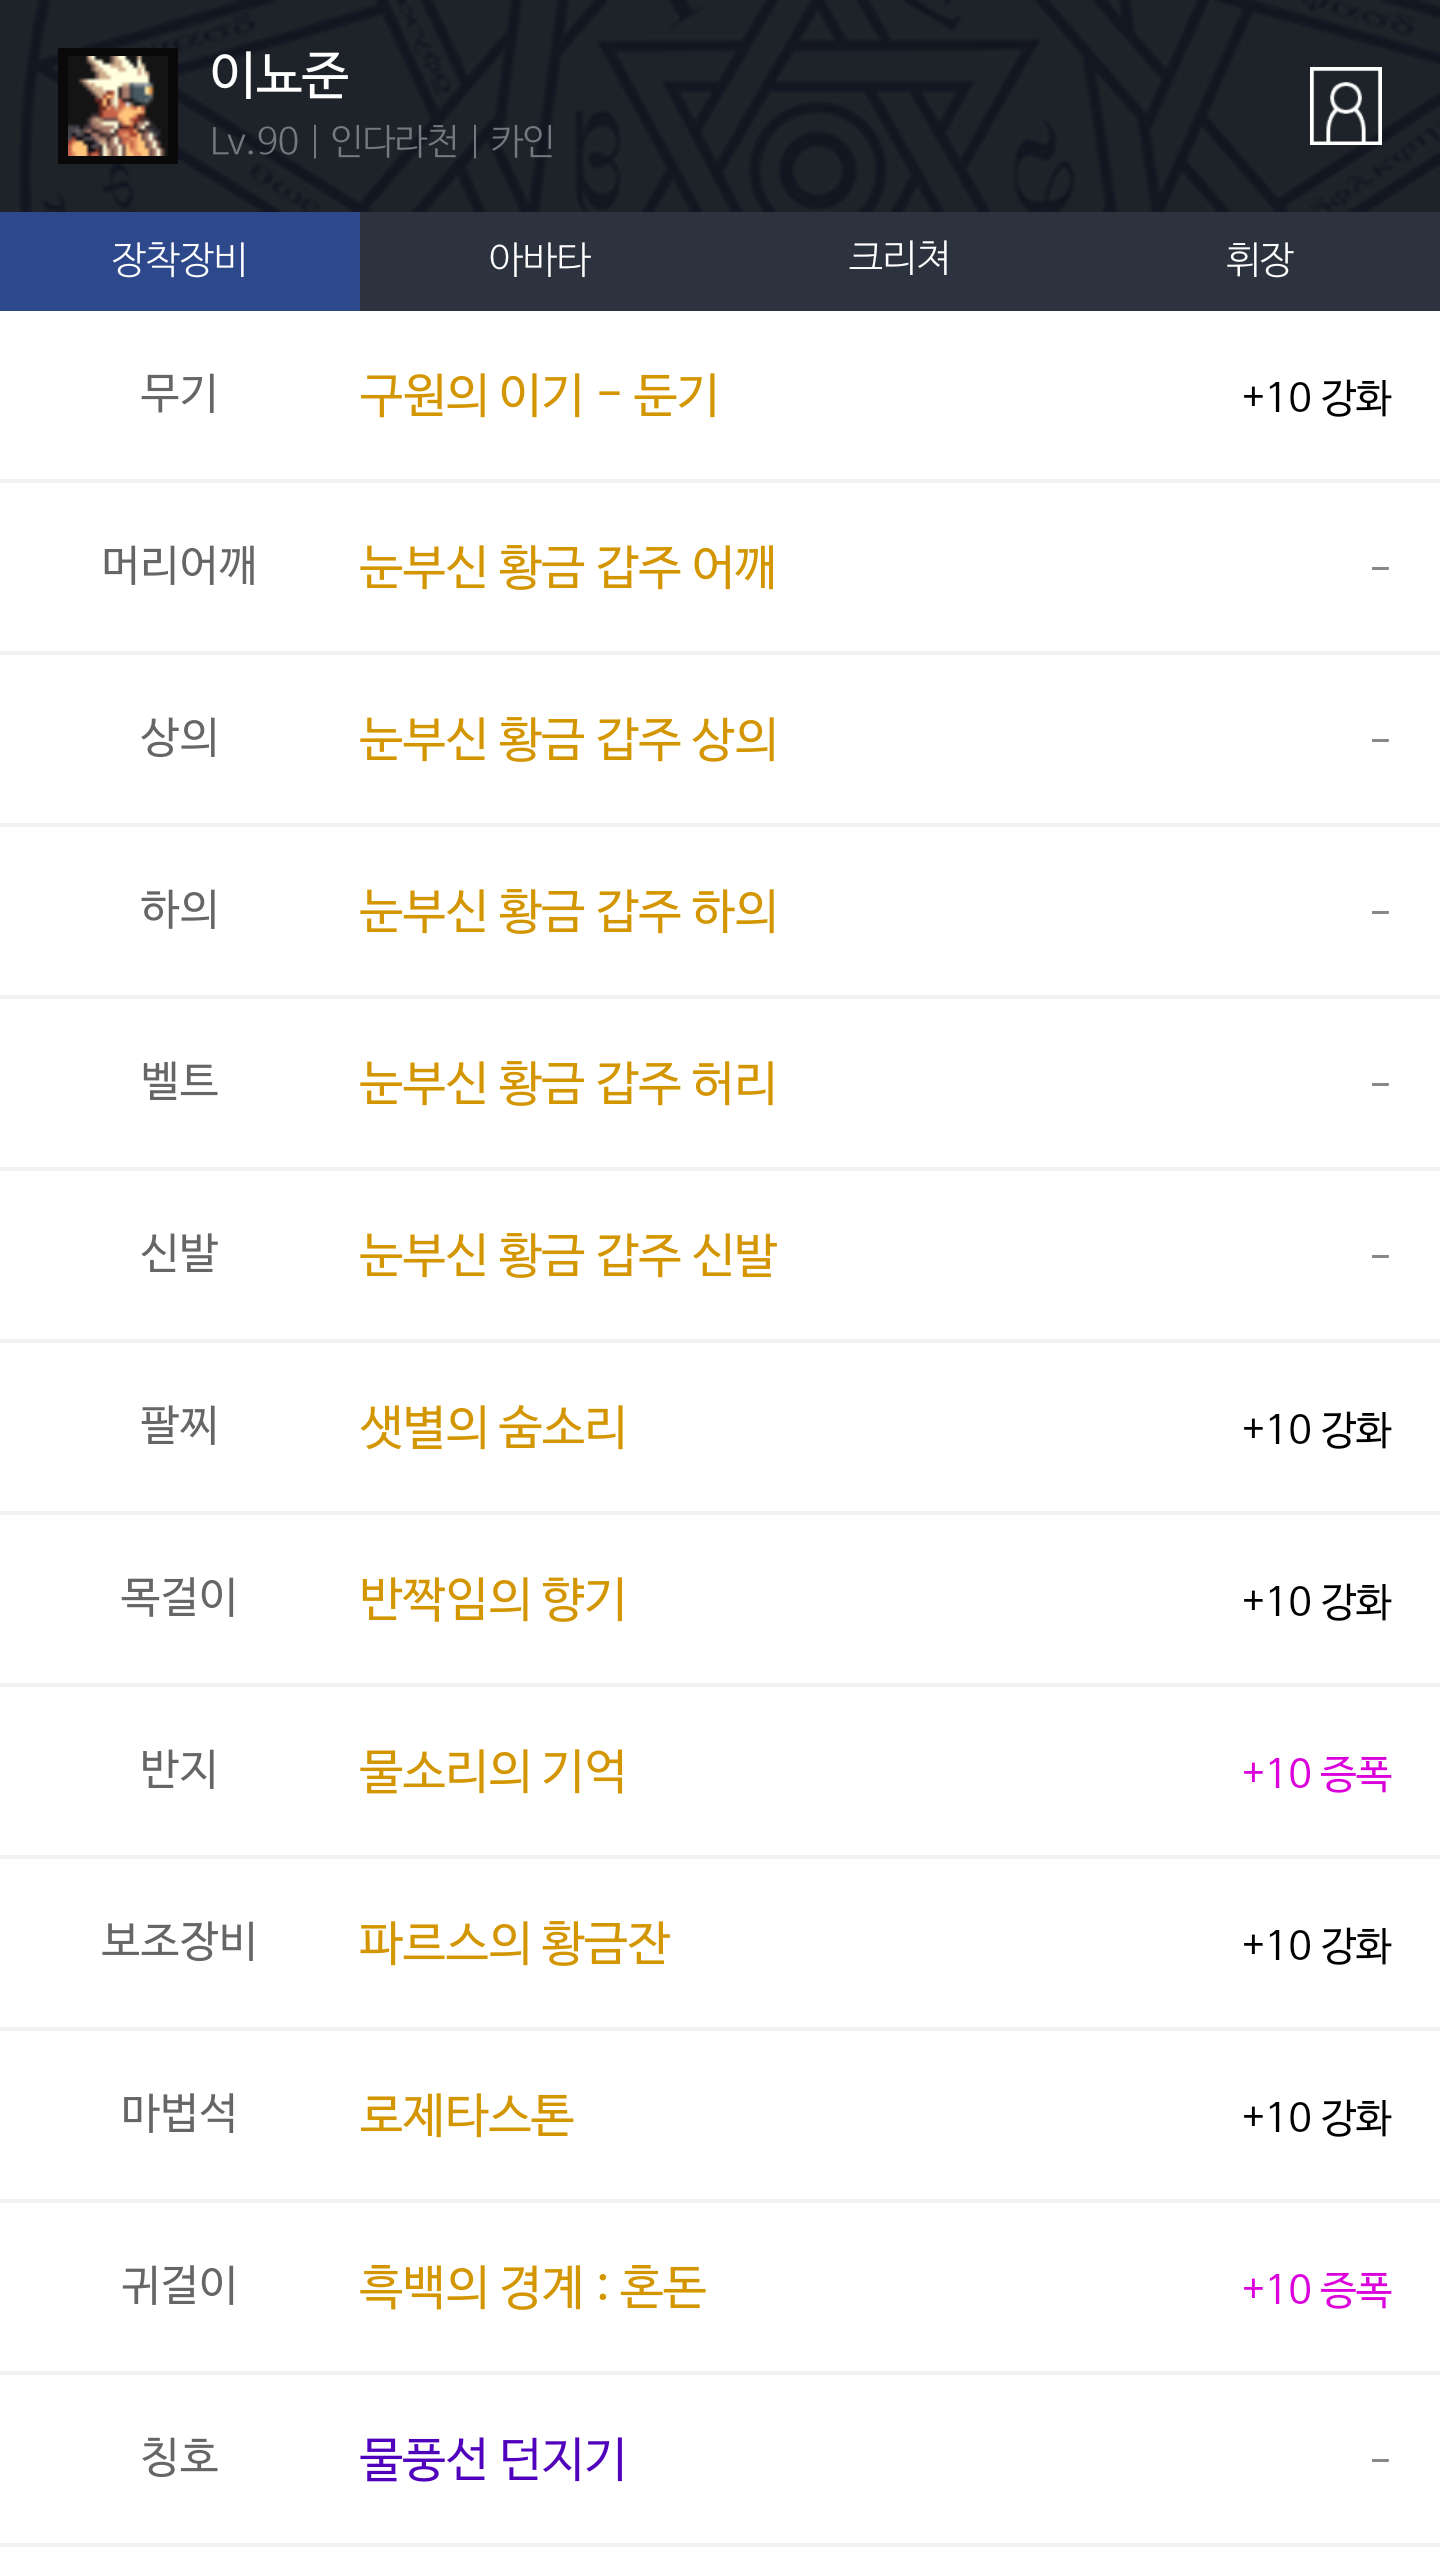Open necklace item 반짝임의 향기
Viewport: 1440px width, 2560px height.
492,1599
